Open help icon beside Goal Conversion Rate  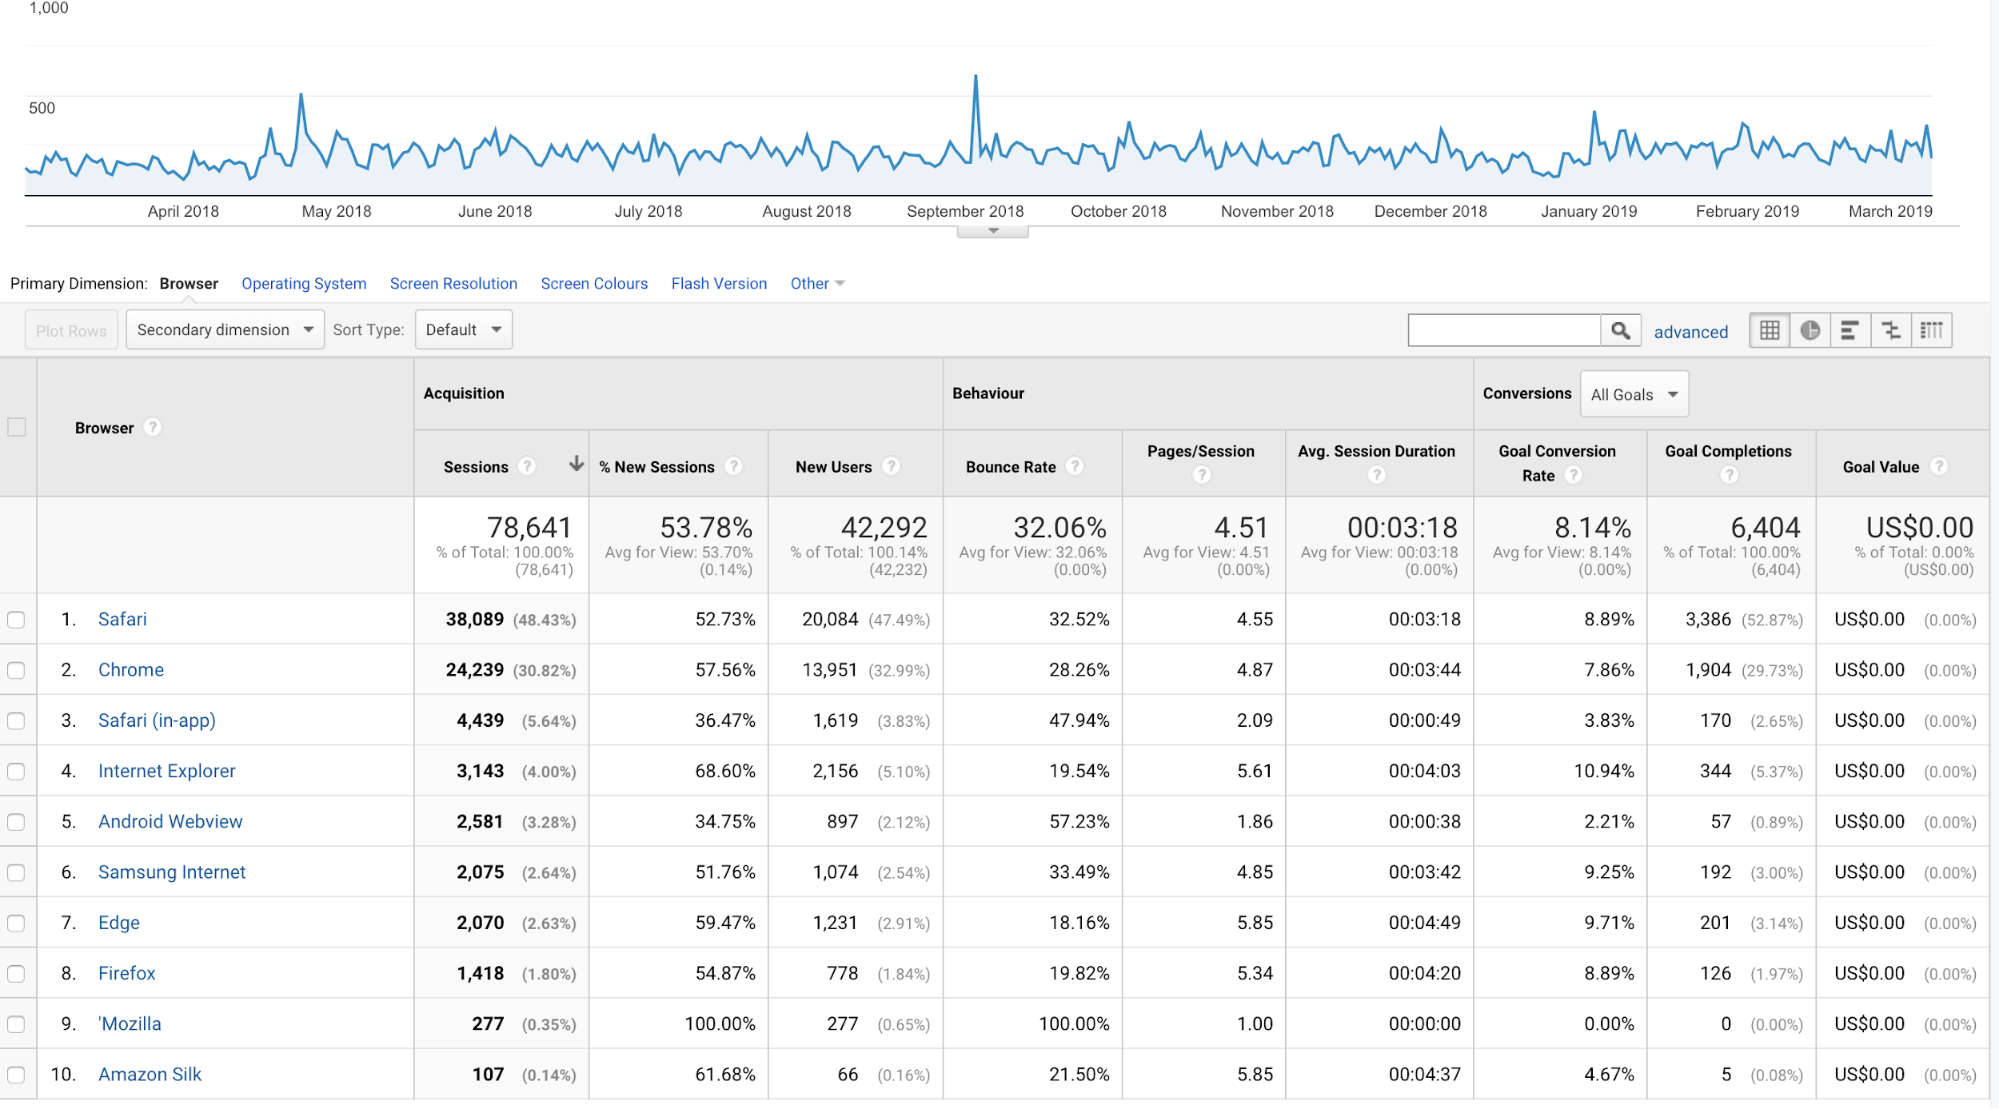[x=1573, y=475]
